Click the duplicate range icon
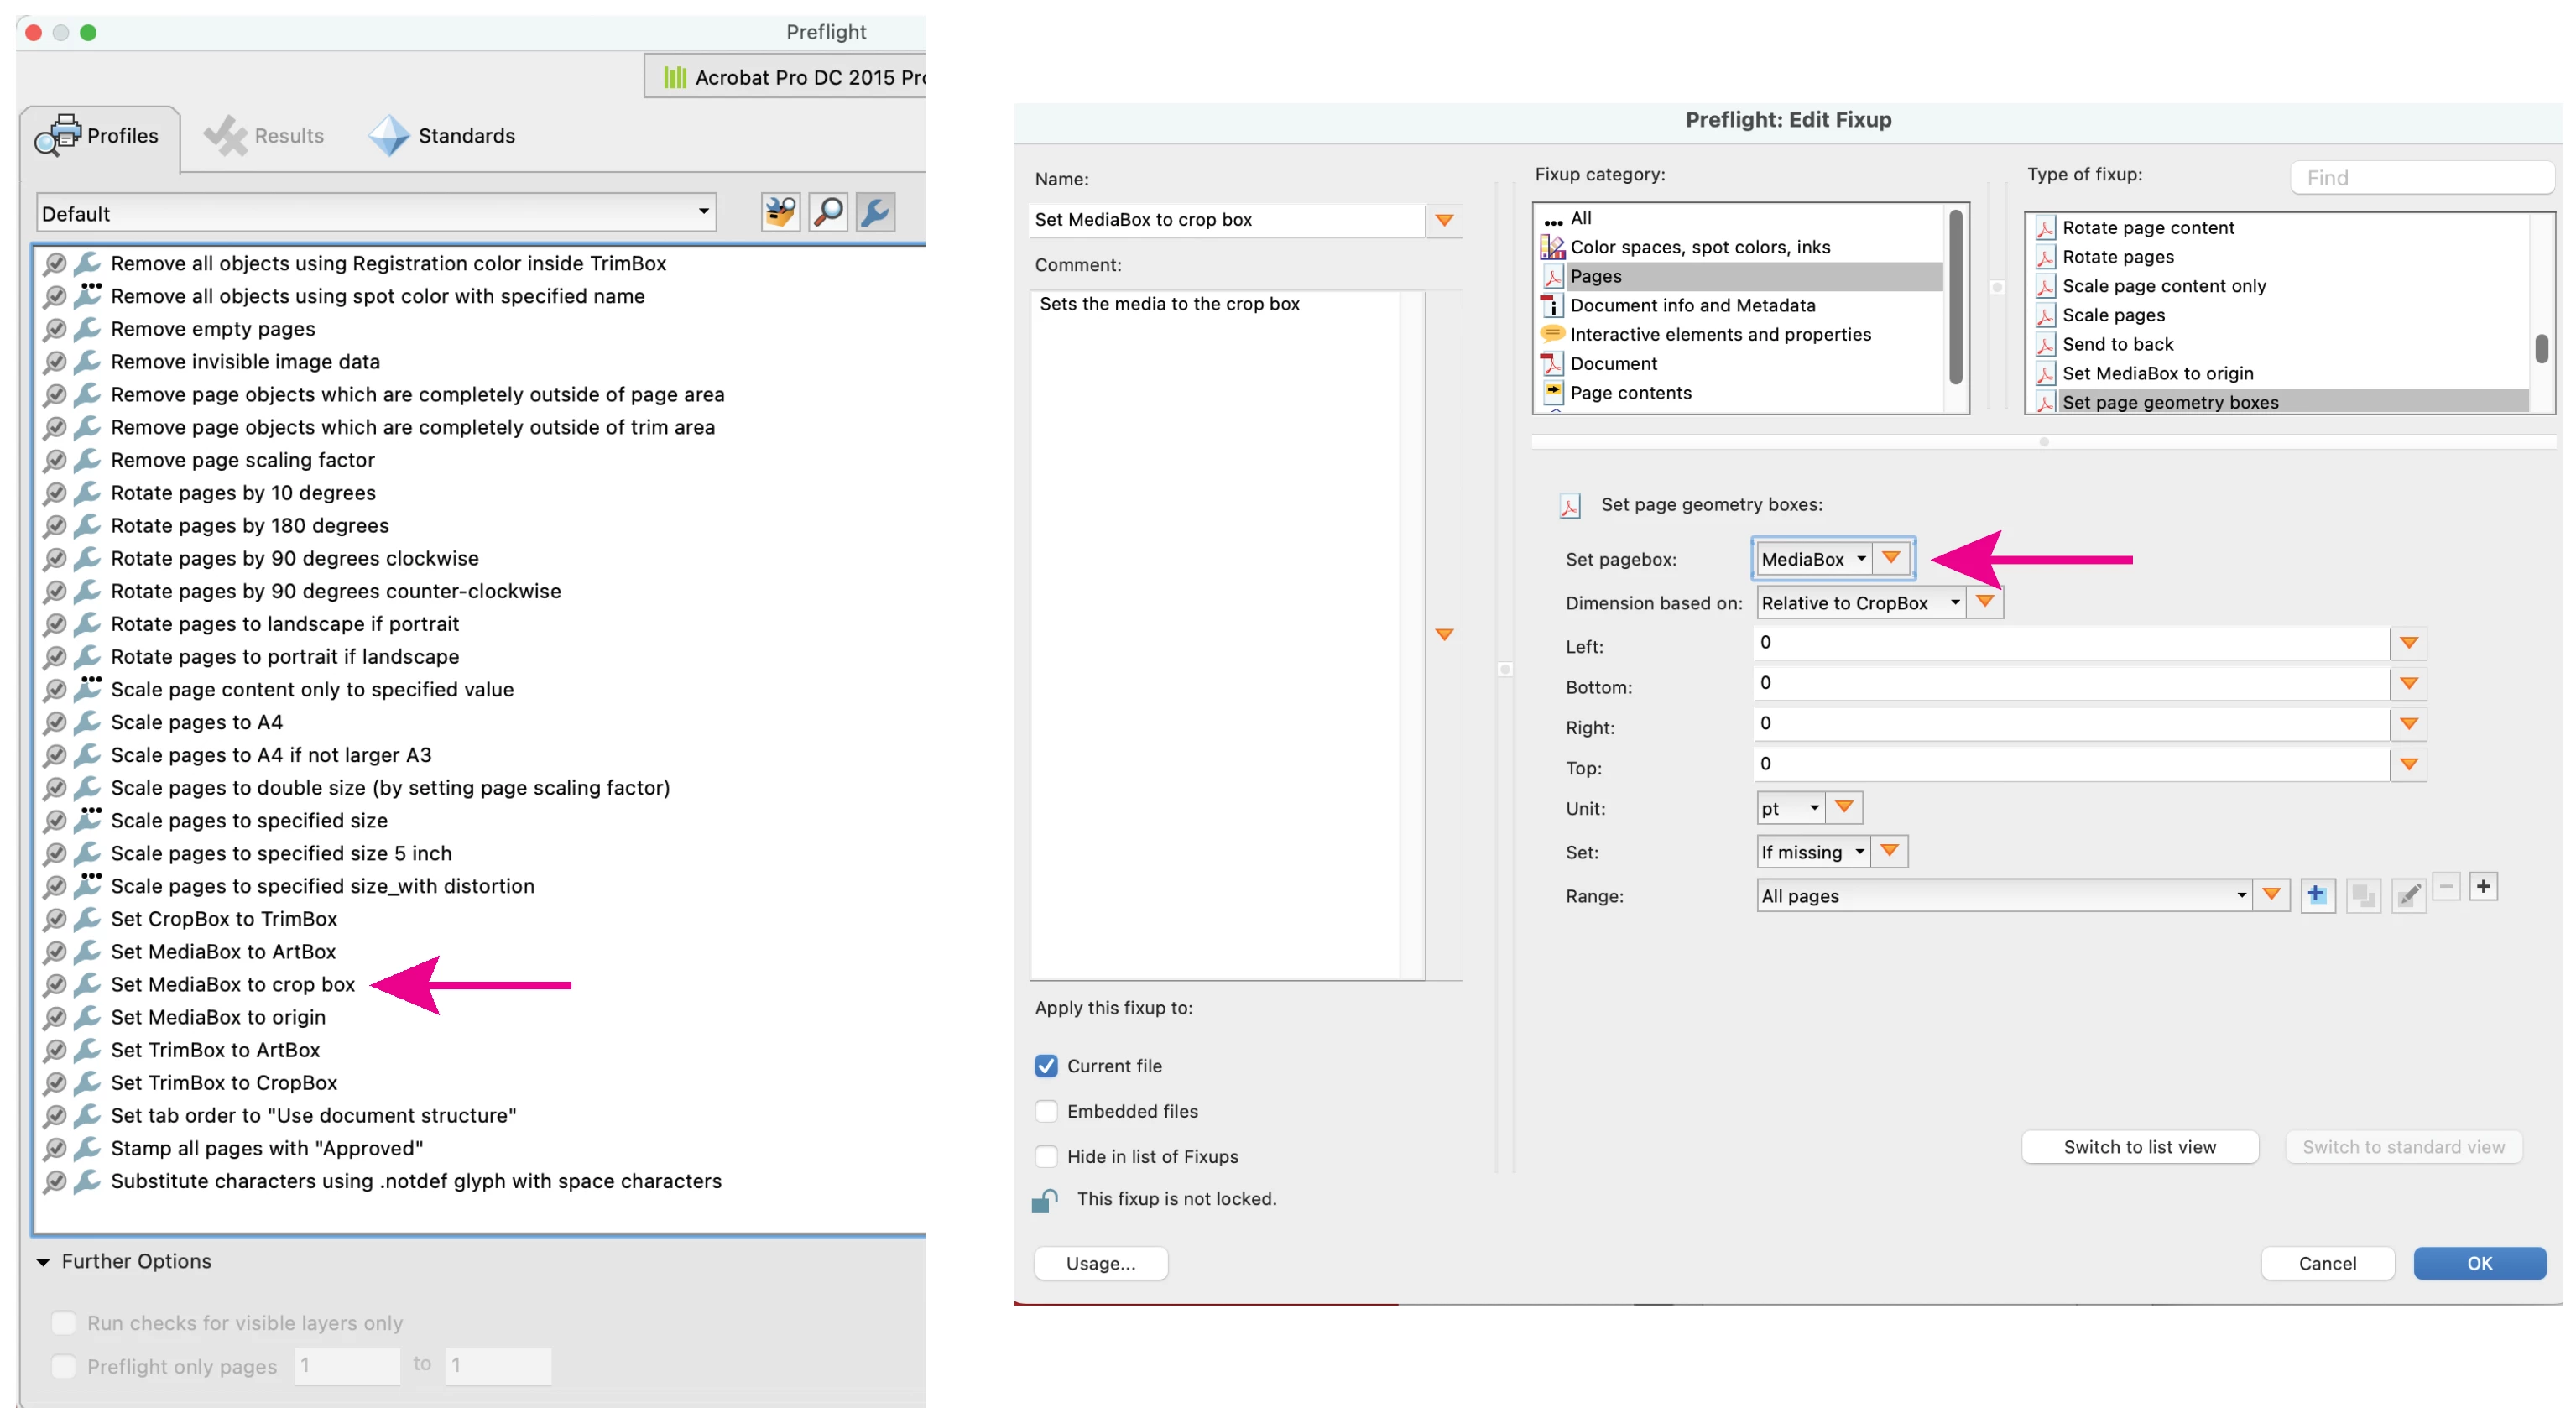 [2363, 895]
